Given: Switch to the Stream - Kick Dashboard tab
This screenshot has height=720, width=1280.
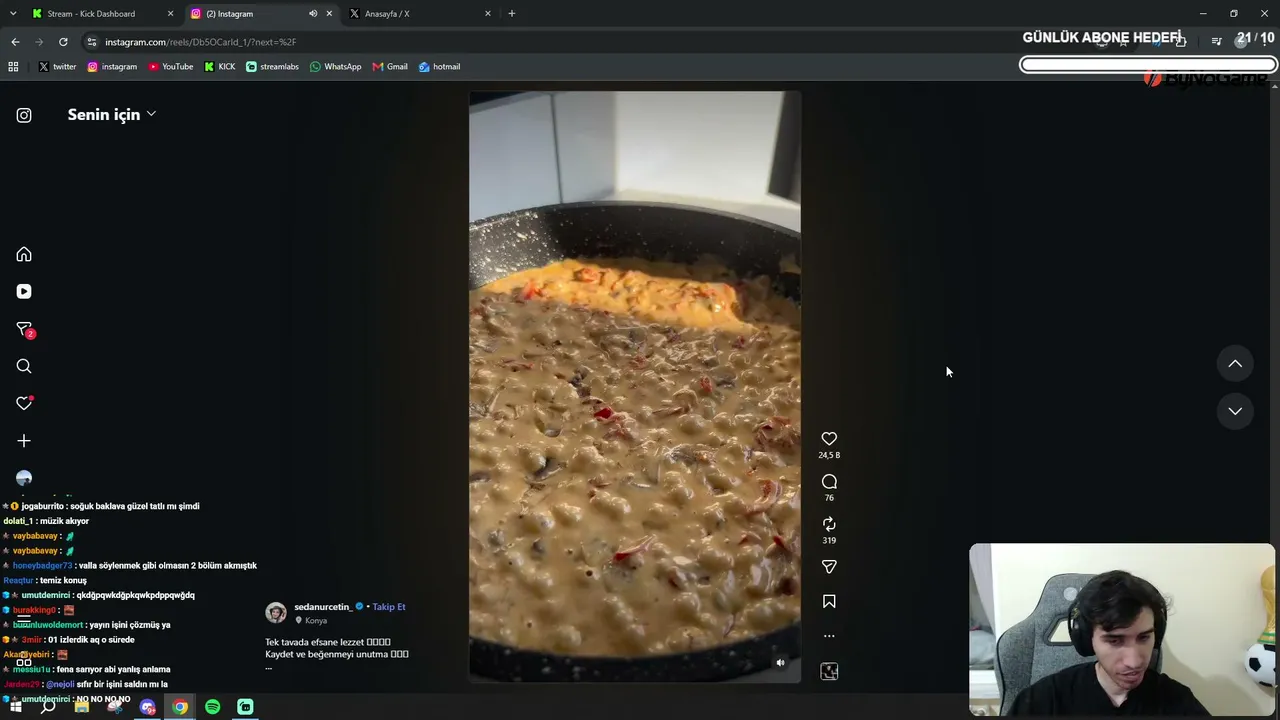Looking at the screenshot, I should point(100,14).
